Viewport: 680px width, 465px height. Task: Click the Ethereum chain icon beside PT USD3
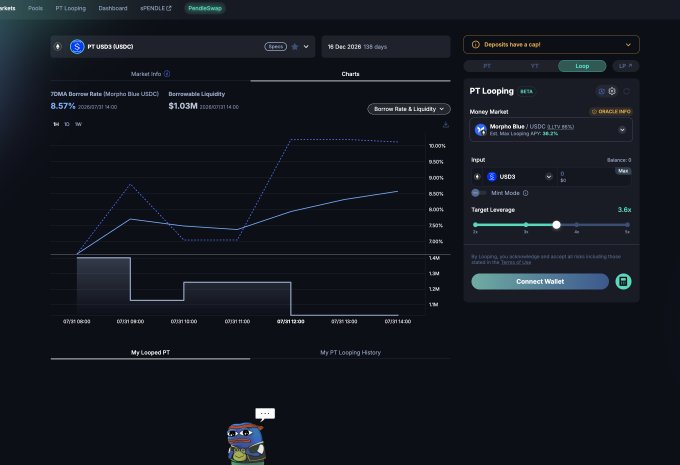pos(58,46)
